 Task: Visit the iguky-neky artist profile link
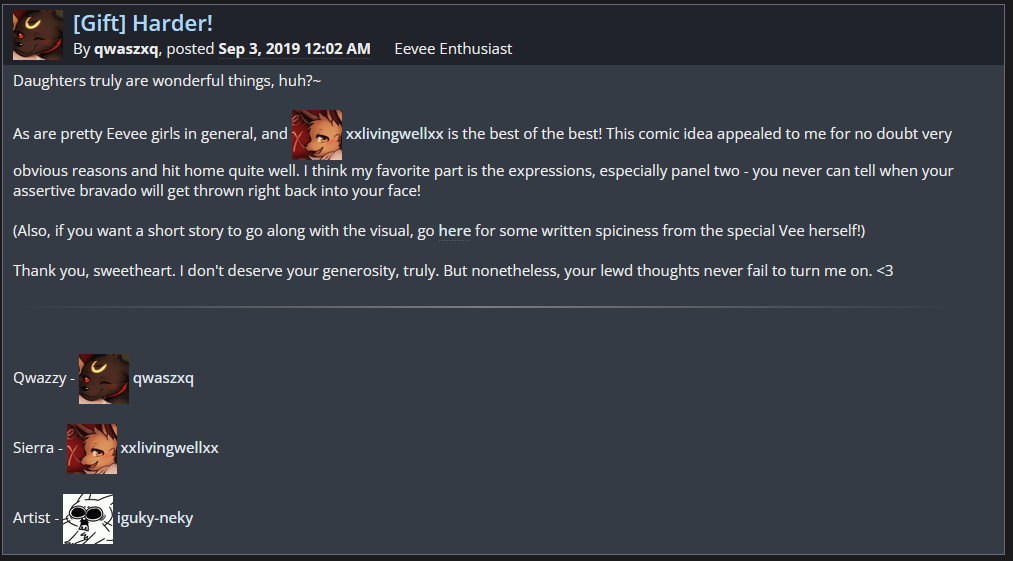click(x=155, y=518)
